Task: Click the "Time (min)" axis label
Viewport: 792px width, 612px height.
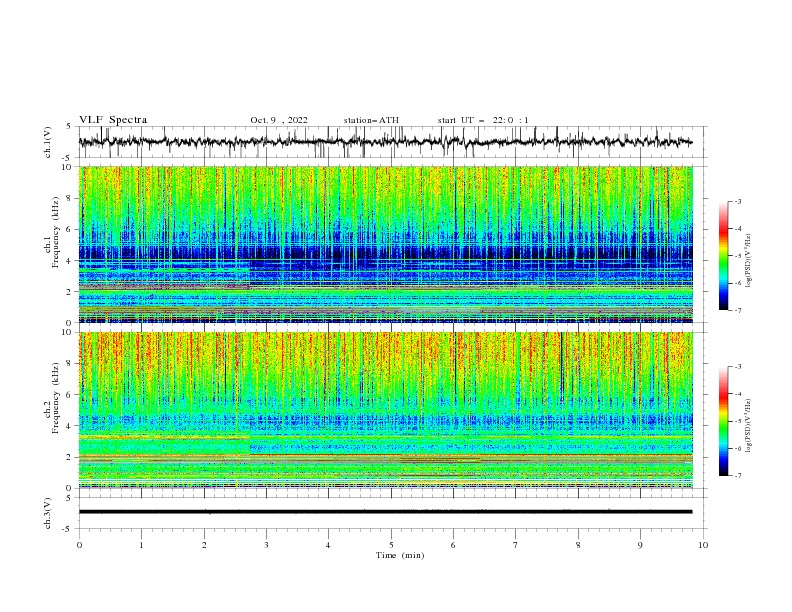Action: pyautogui.click(x=400, y=555)
